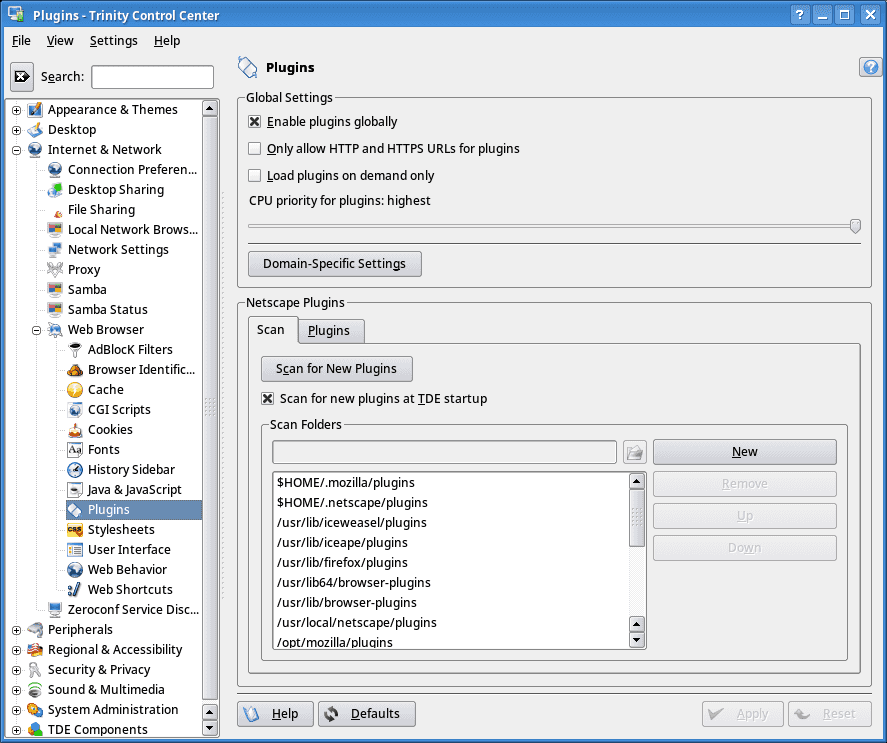Image resolution: width=887 pixels, height=743 pixels.
Task: Click the Samba icon
Action: [x=55, y=289]
